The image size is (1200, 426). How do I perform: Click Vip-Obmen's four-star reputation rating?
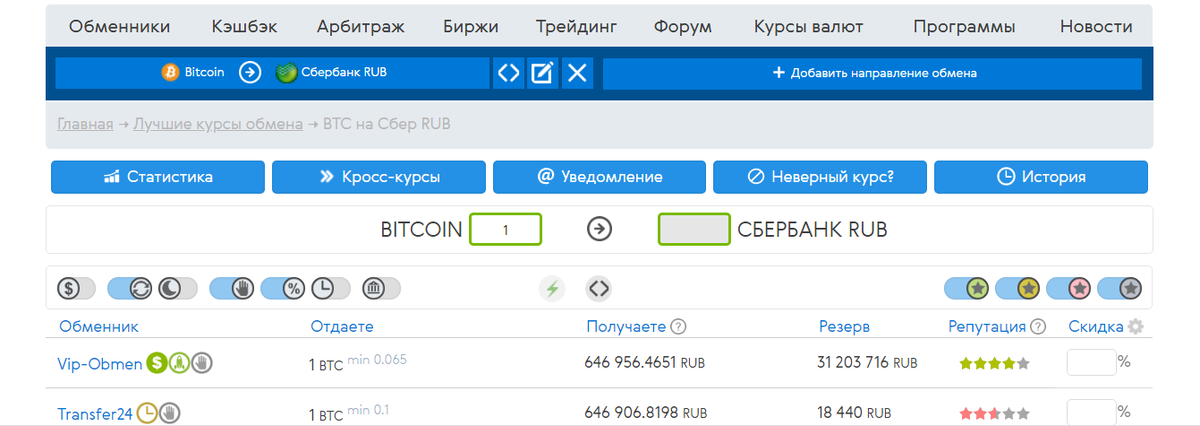pyautogui.click(x=994, y=364)
